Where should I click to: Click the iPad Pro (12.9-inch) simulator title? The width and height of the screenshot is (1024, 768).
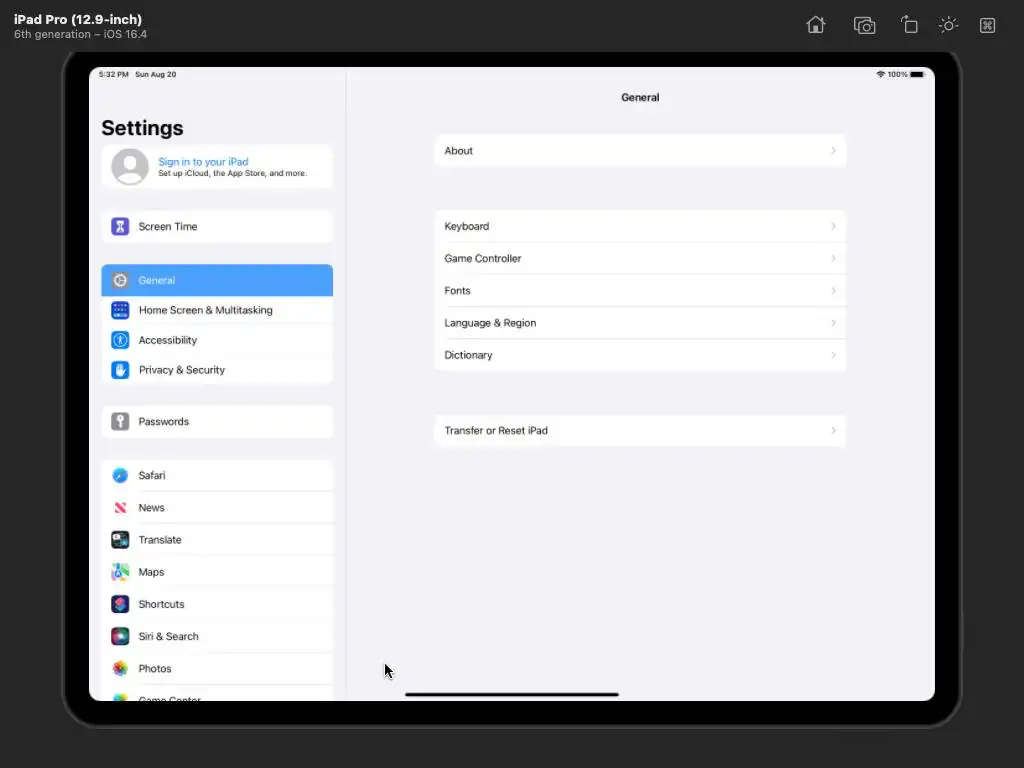(78, 20)
